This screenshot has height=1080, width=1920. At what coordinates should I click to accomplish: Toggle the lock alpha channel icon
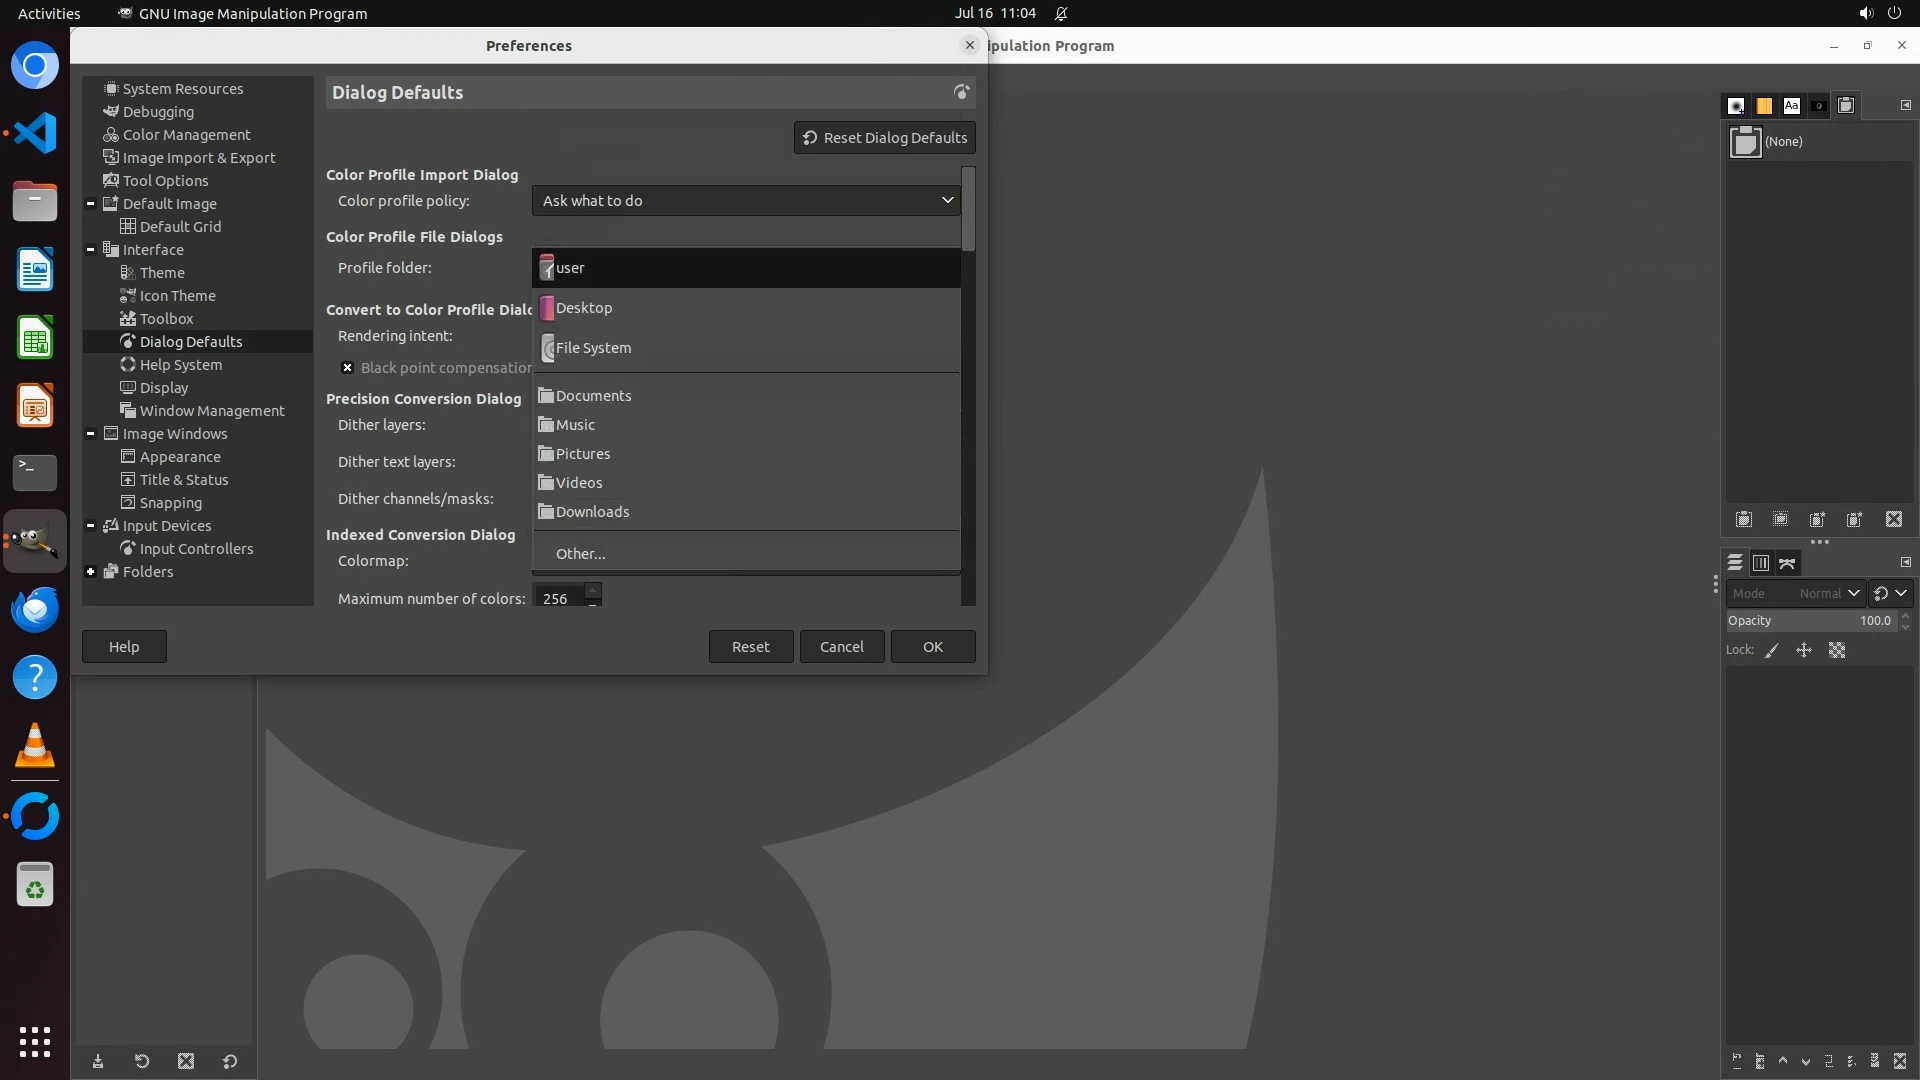pos(1837,650)
